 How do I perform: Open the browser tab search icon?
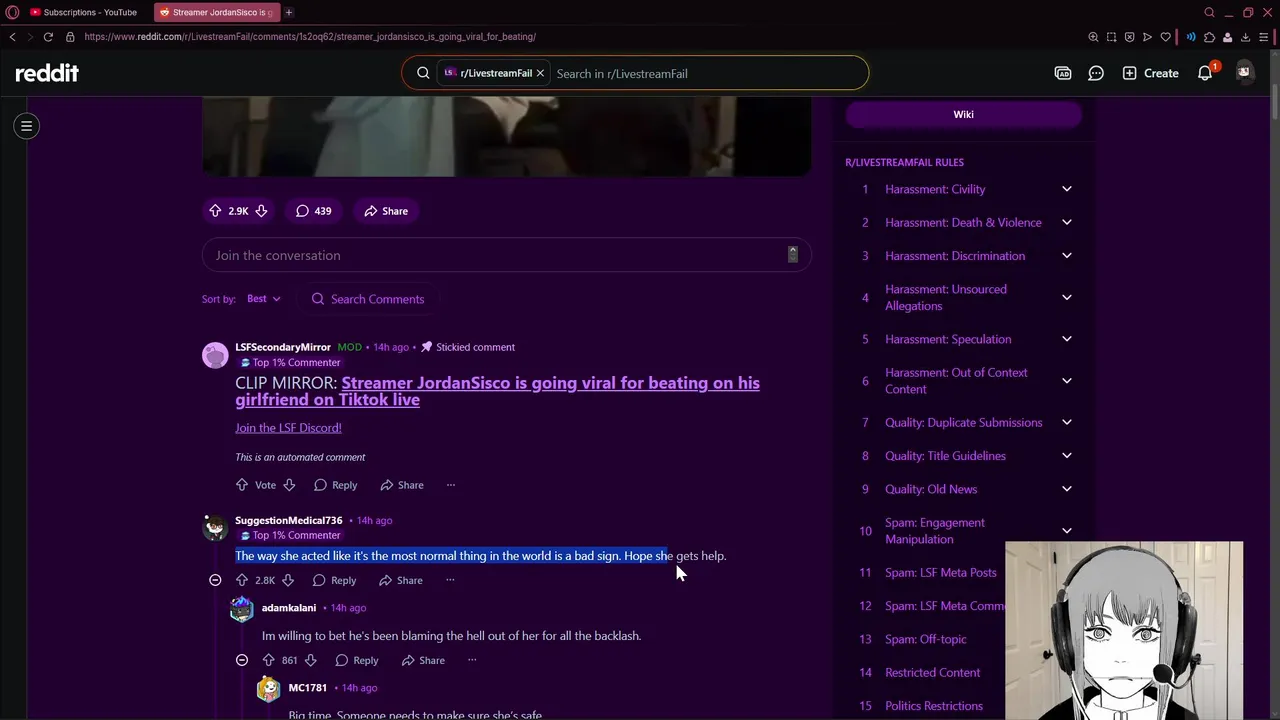pyautogui.click(x=1209, y=12)
